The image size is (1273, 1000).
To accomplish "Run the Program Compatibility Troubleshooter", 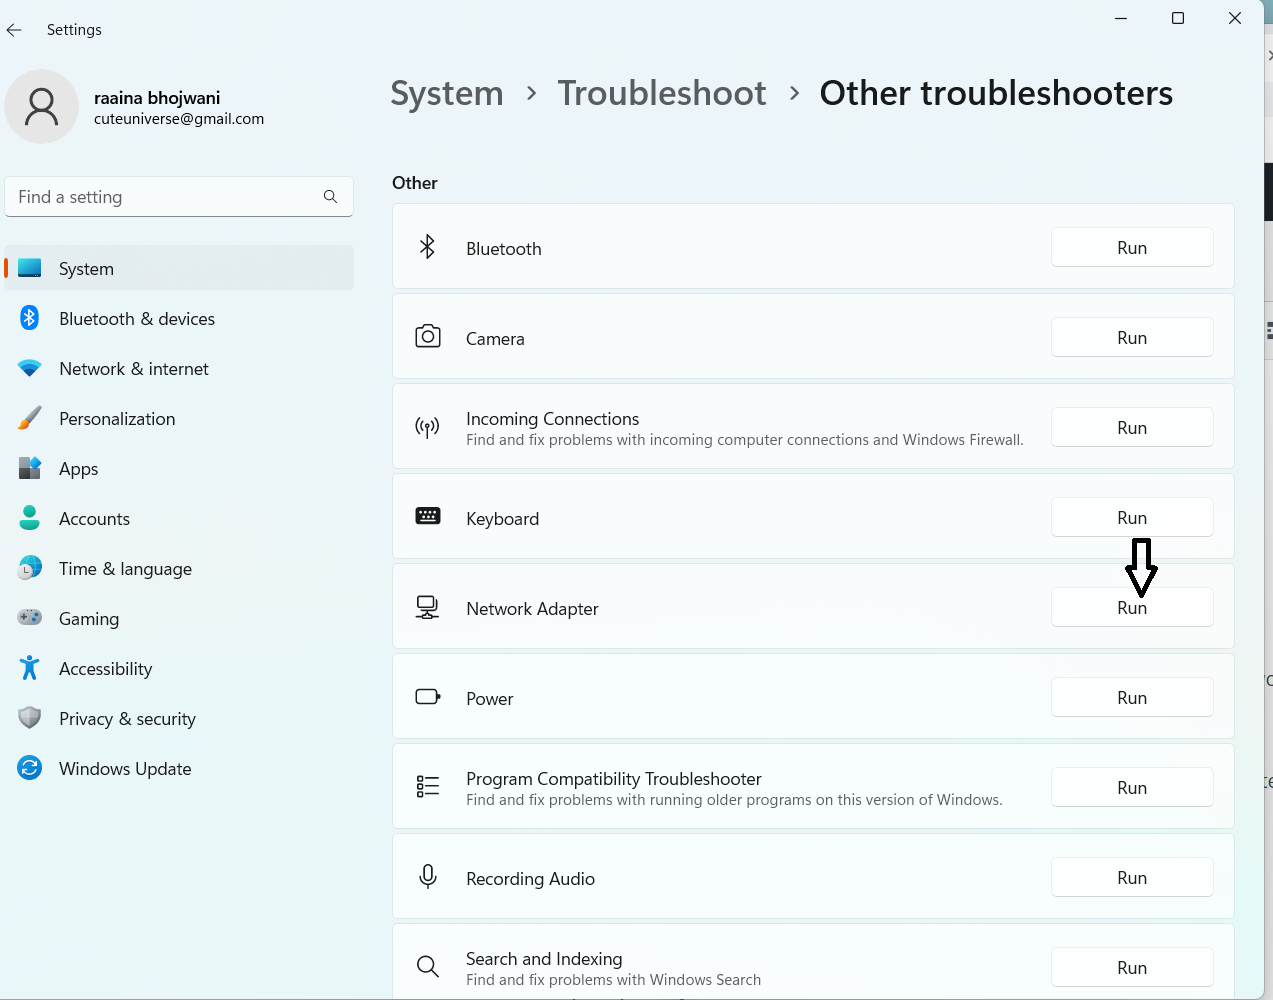I will pos(1132,788).
